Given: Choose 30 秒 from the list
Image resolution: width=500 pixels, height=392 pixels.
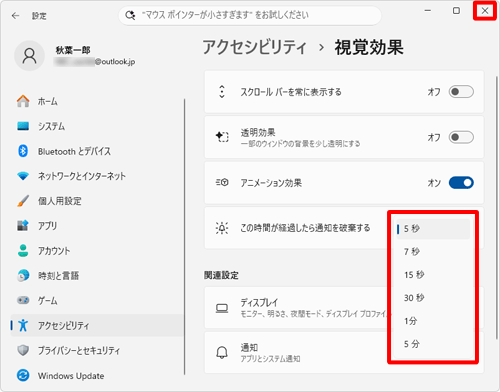Looking at the screenshot, I should [x=433, y=298].
